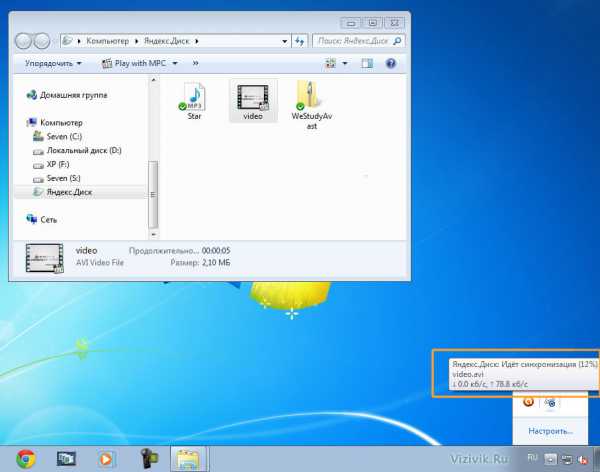This screenshot has width=600, height=472.
Task: Open Explorer help with the question mark
Action: tap(391, 63)
